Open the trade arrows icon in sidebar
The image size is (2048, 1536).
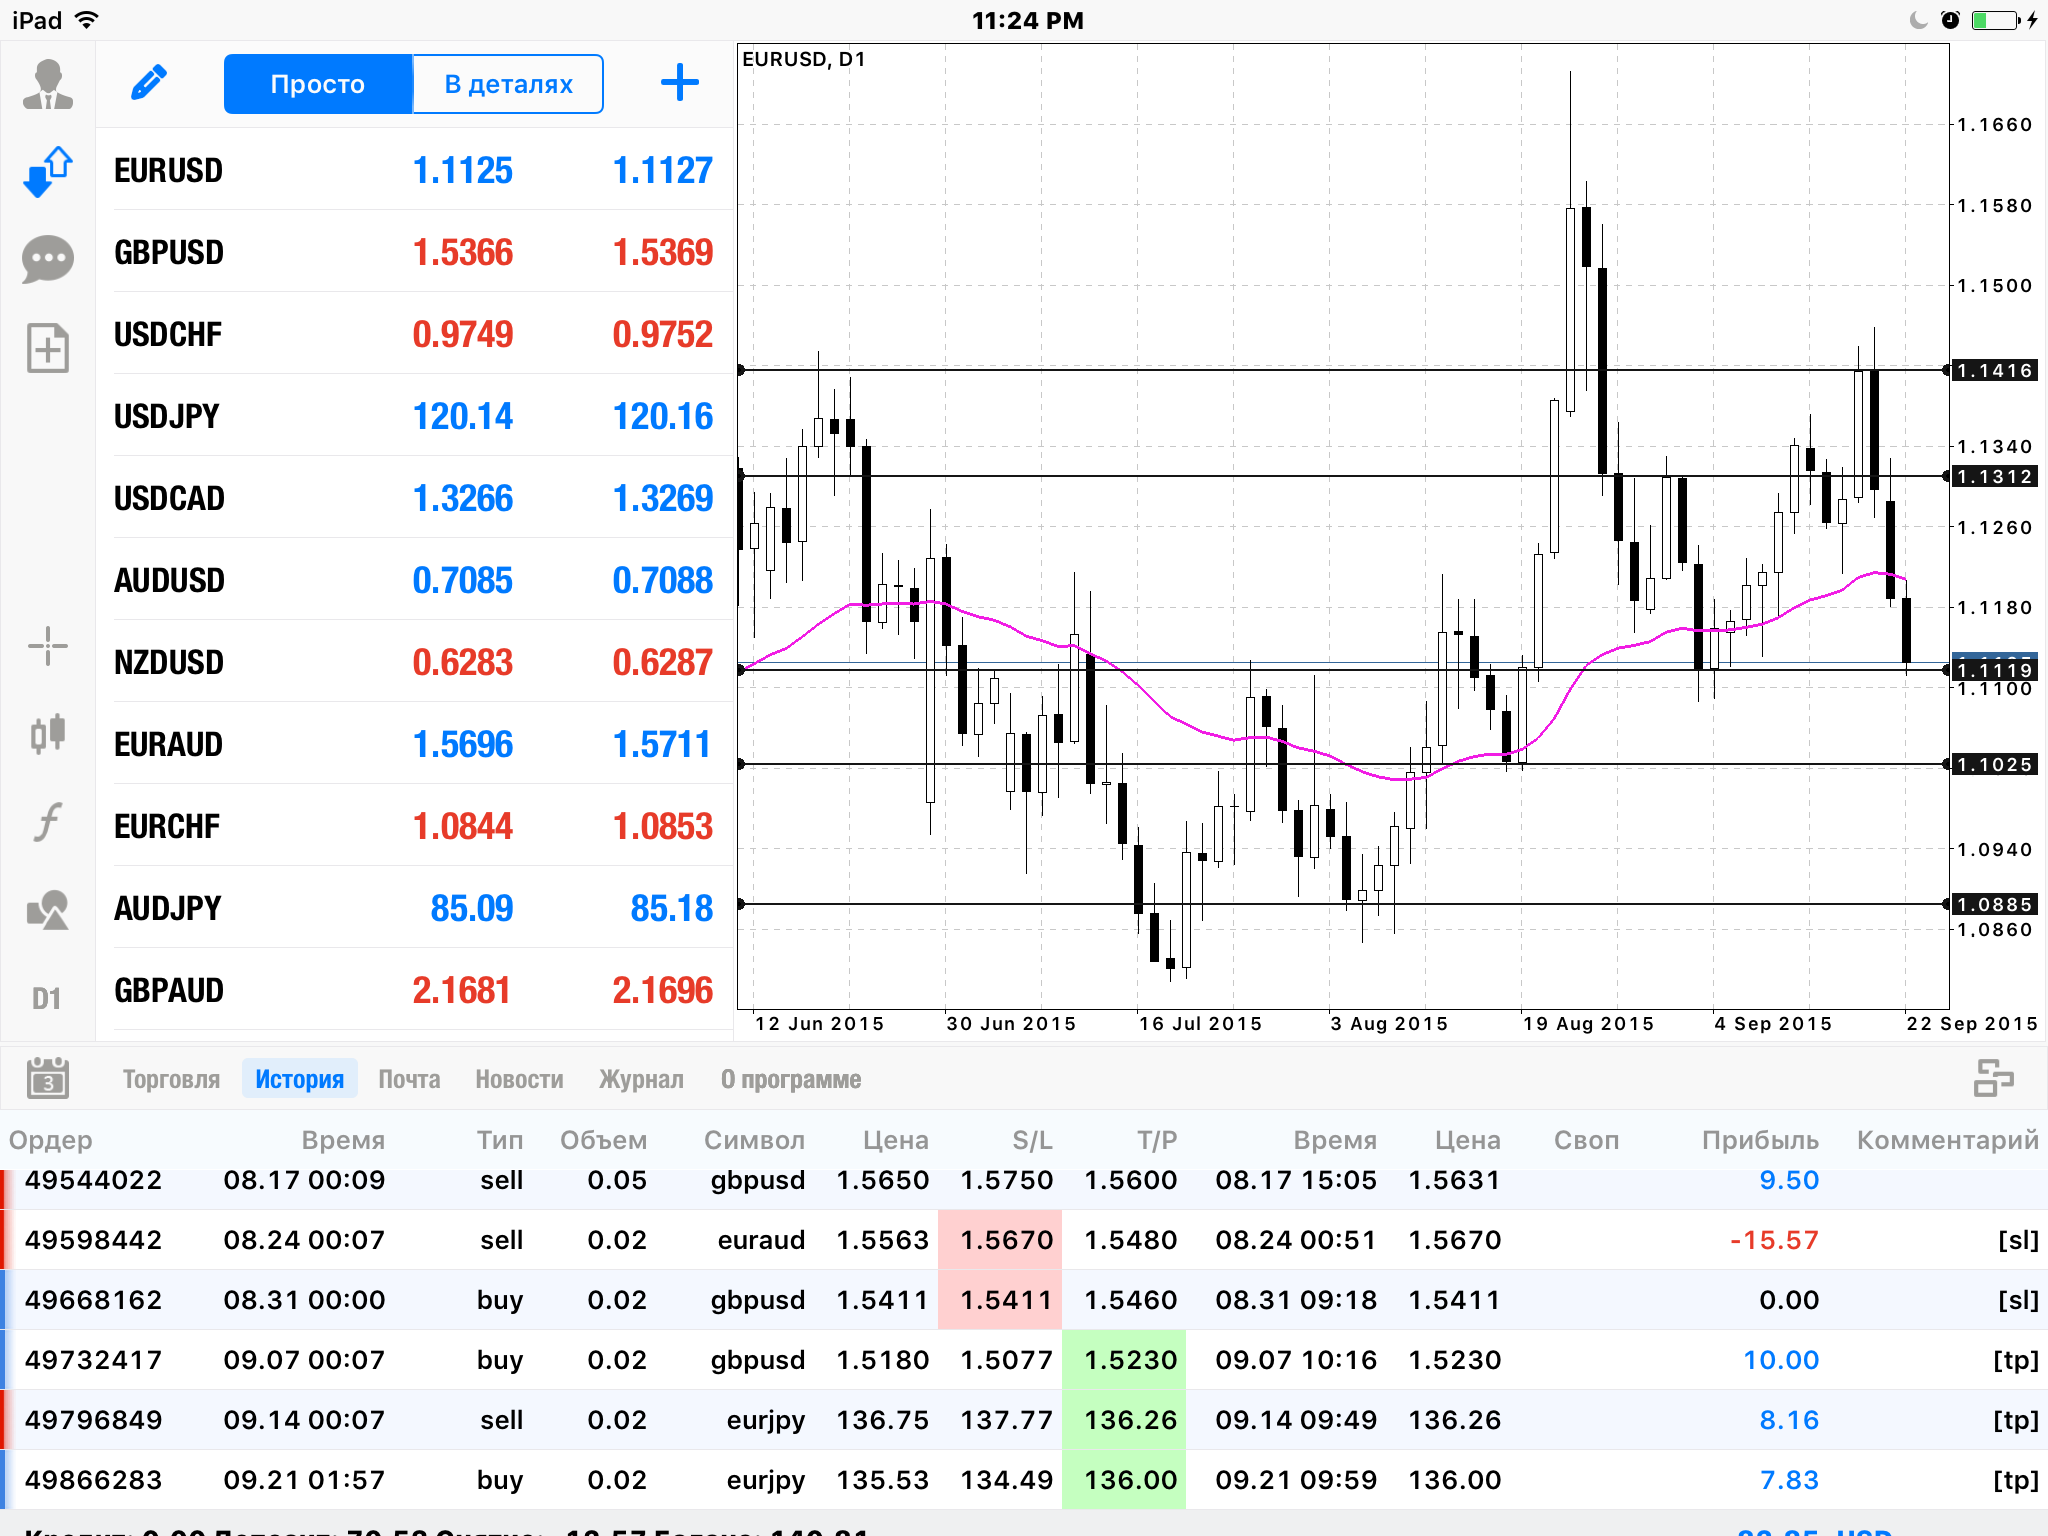click(x=47, y=172)
